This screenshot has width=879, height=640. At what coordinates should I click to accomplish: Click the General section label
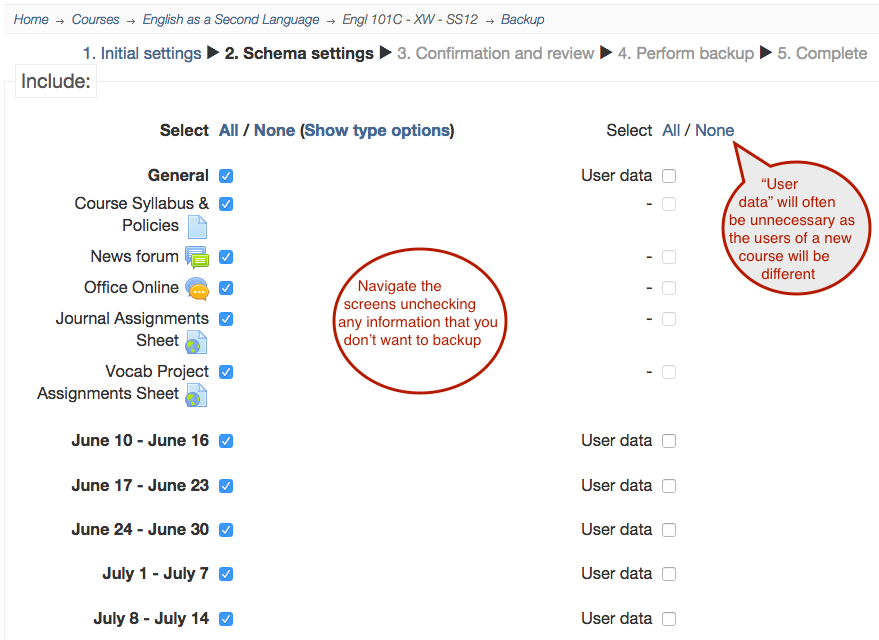click(178, 175)
